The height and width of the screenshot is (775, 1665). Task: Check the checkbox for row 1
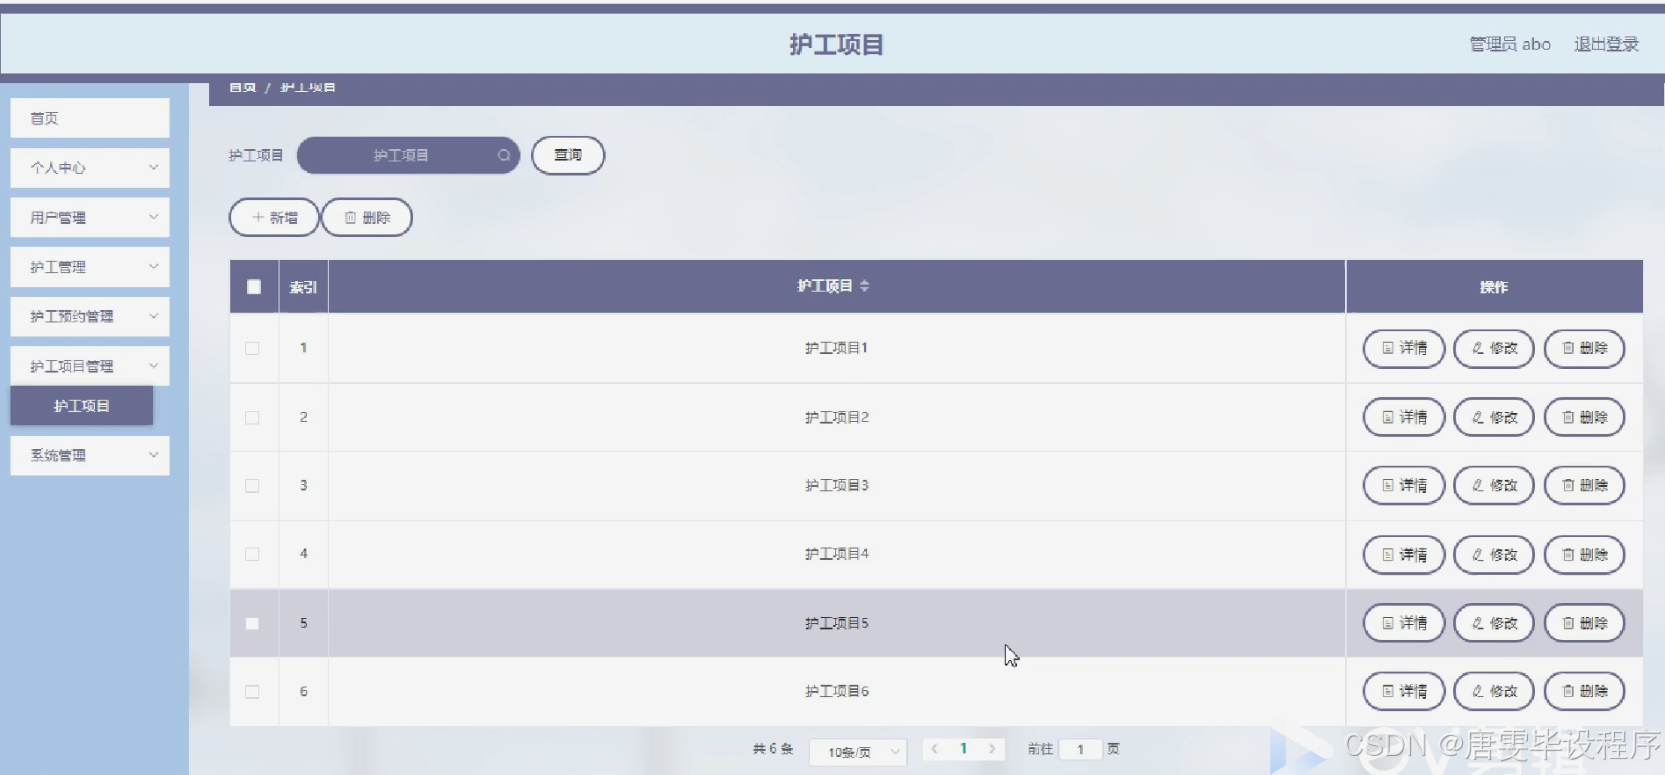[x=252, y=348]
